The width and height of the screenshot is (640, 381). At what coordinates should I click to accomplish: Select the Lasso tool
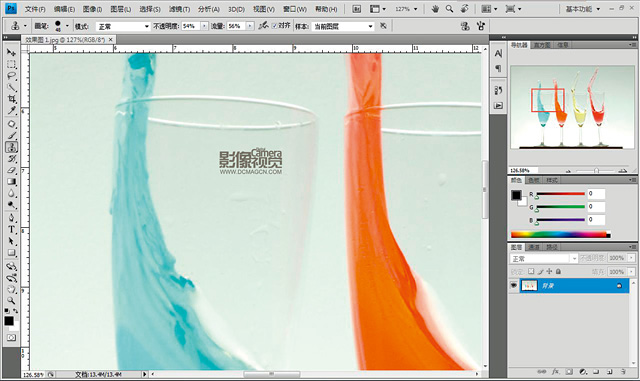click(x=11, y=76)
